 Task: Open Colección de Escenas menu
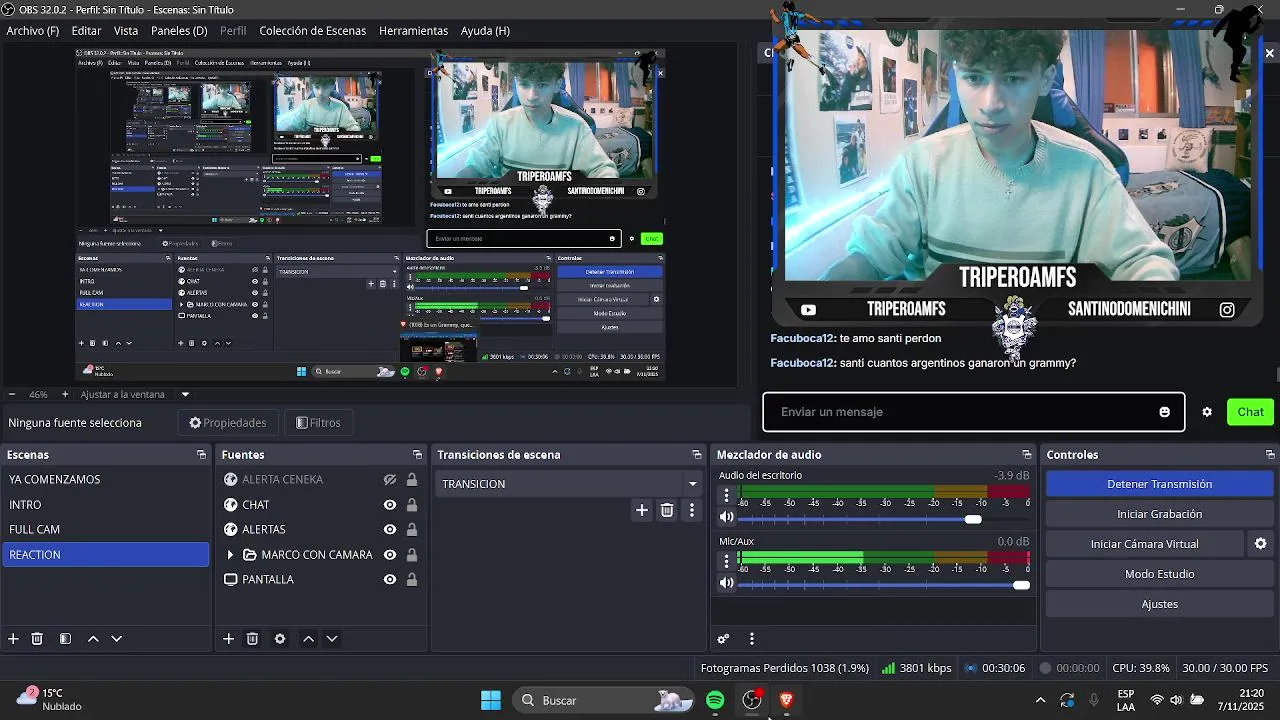[x=313, y=31]
